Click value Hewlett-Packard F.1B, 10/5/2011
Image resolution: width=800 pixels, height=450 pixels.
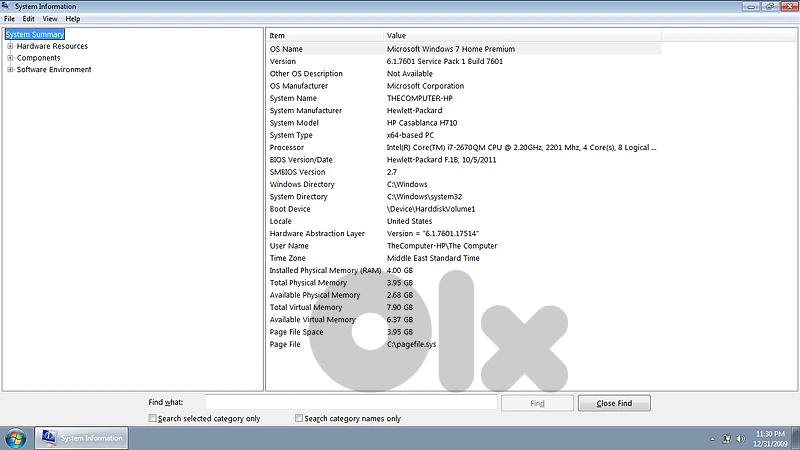[x=441, y=160]
